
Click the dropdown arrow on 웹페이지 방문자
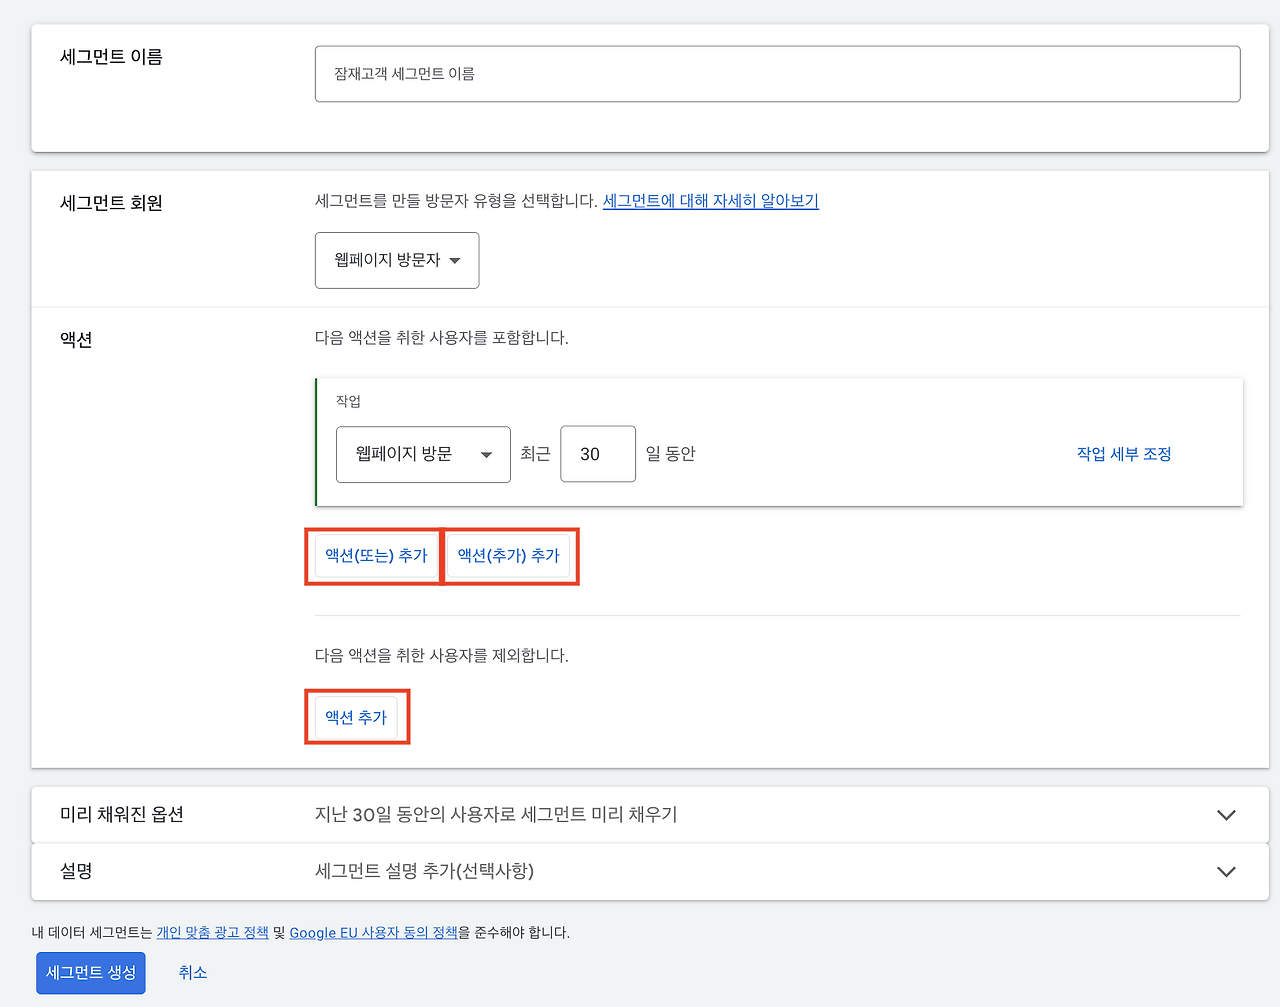(455, 260)
